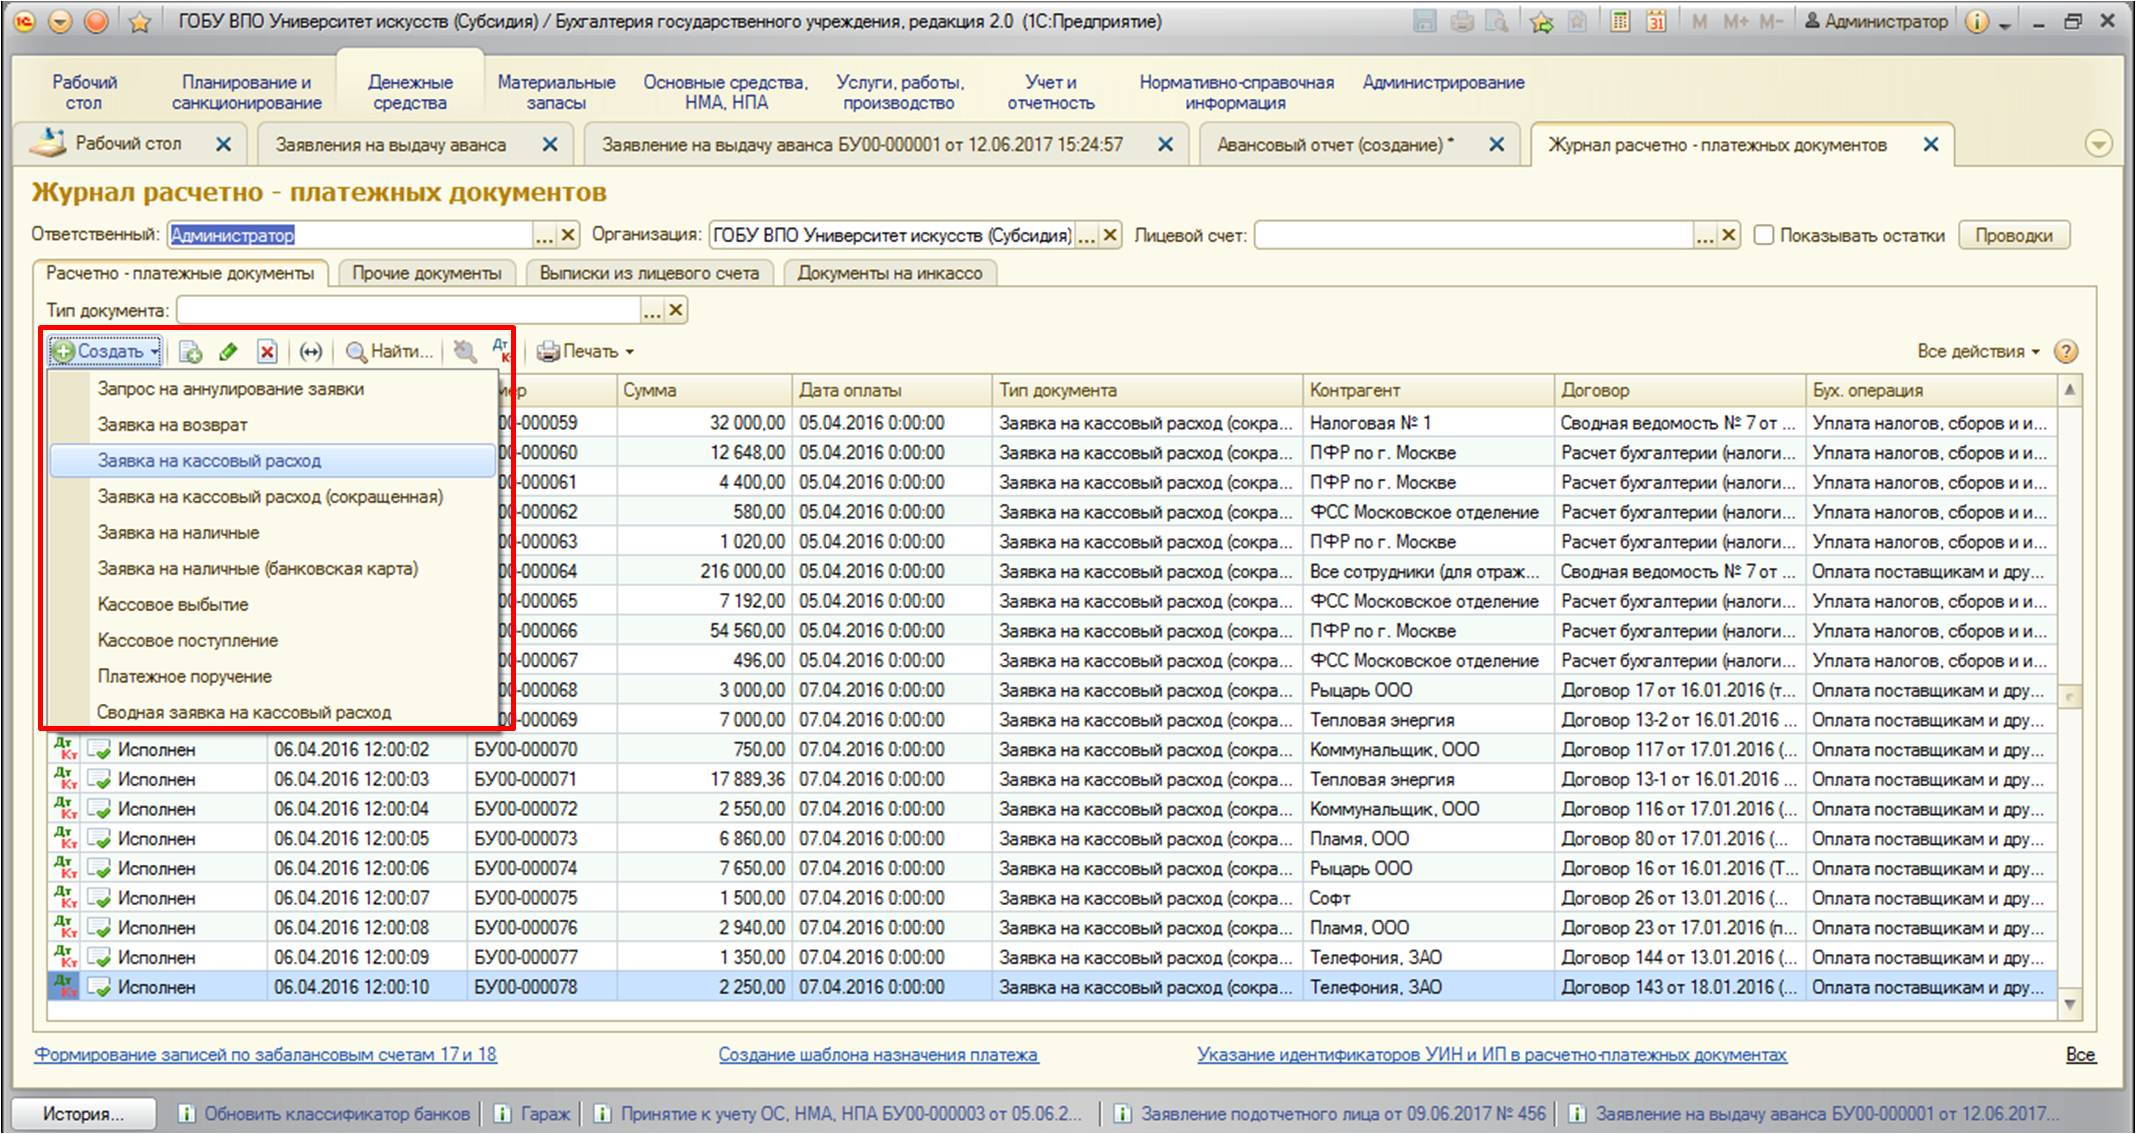The image size is (2136, 1134).
Task: Click the M+ memory add button
Action: pyautogui.click(x=1735, y=22)
